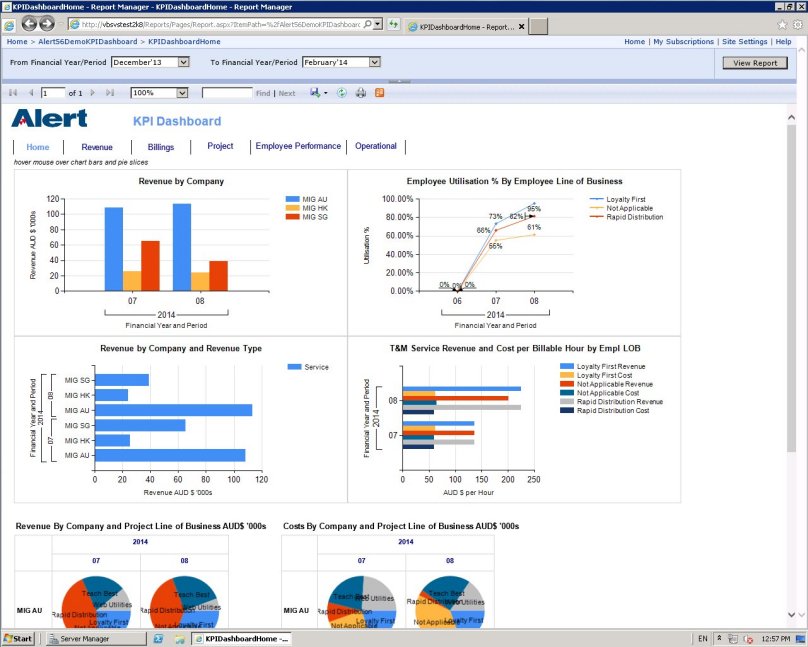The height and width of the screenshot is (647, 808).
Task: Click the Alert logo
Action: click(x=49, y=118)
